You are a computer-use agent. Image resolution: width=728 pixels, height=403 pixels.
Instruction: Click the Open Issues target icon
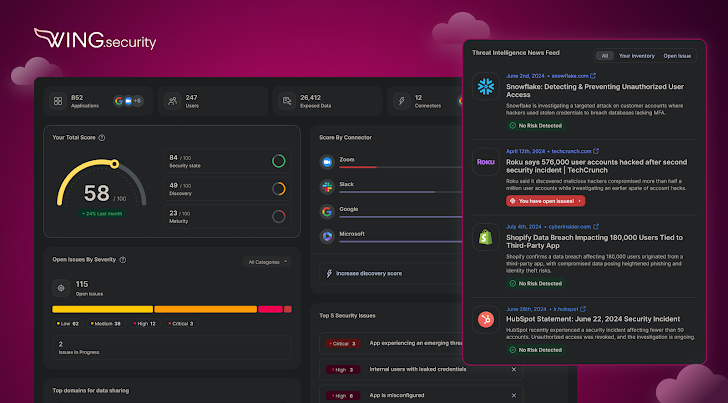(x=61, y=288)
